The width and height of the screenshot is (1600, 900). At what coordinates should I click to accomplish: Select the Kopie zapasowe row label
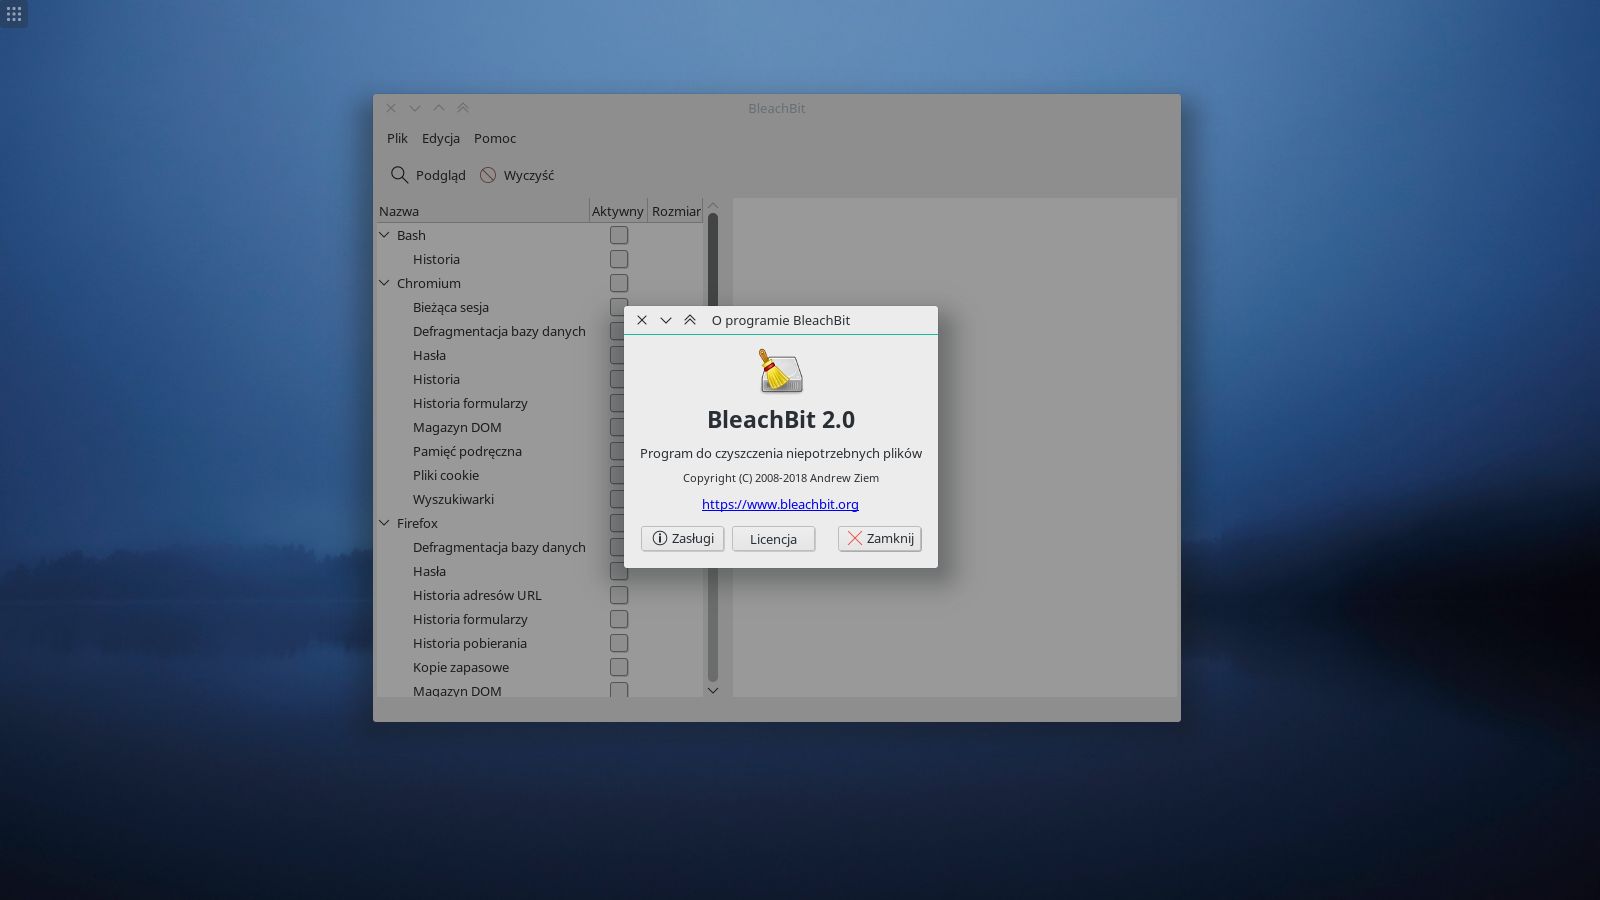point(461,667)
